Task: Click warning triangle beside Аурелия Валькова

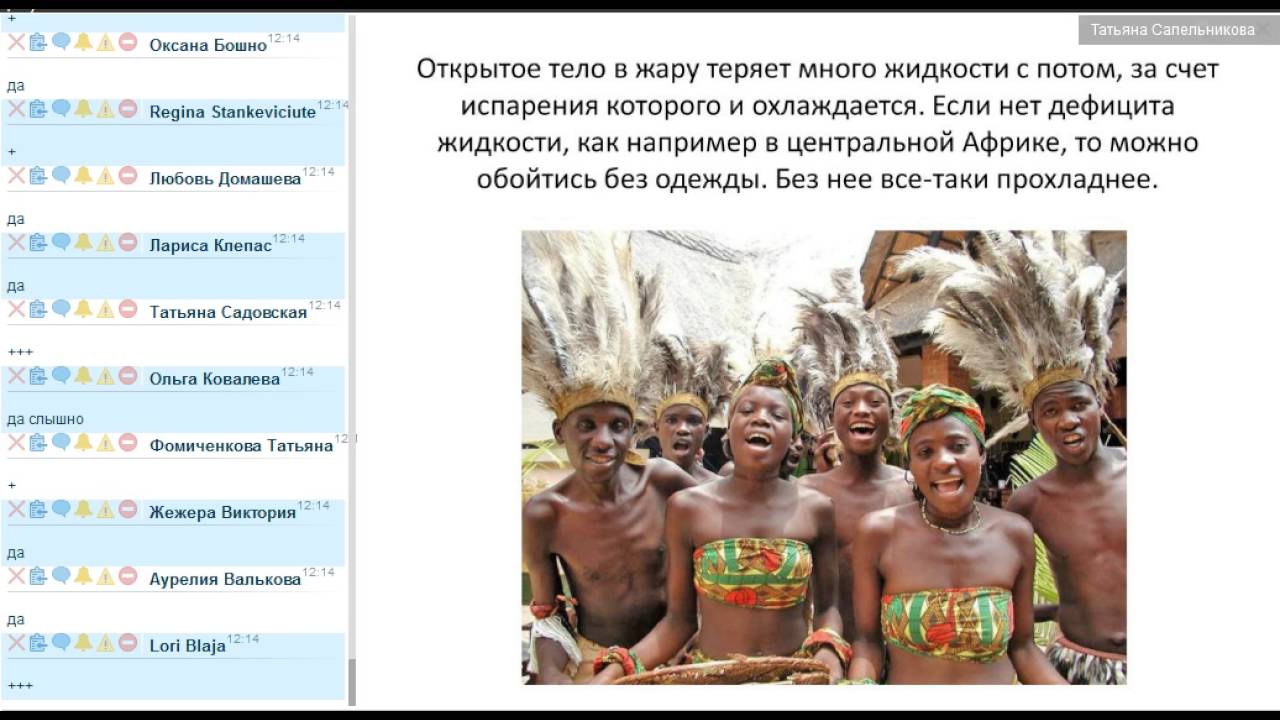Action: tap(105, 576)
